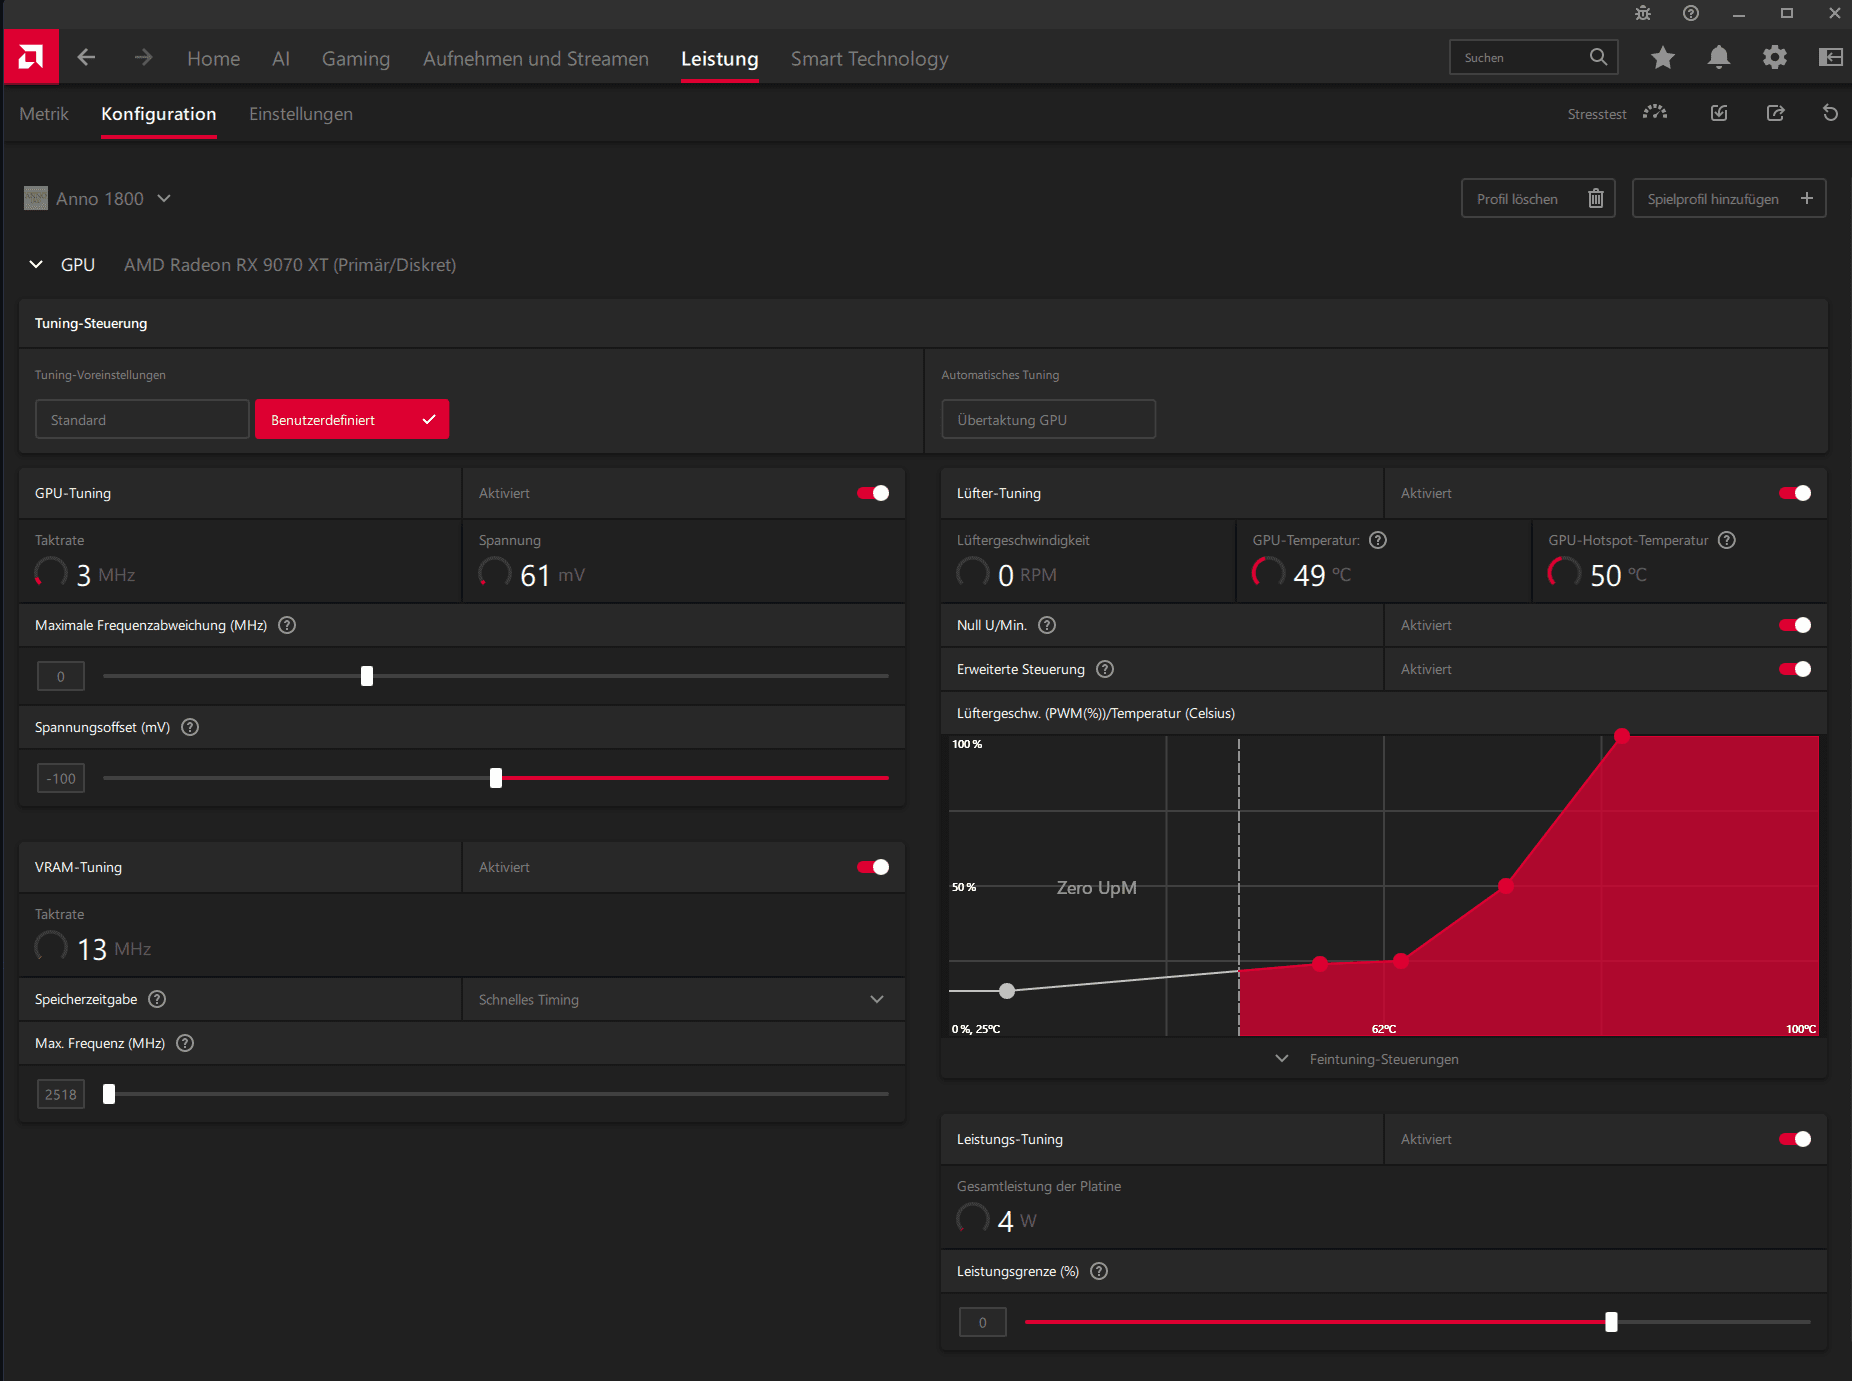The height and width of the screenshot is (1381, 1852).
Task: Show help for GPU-Hotspot-Temperatur
Action: 1727,540
